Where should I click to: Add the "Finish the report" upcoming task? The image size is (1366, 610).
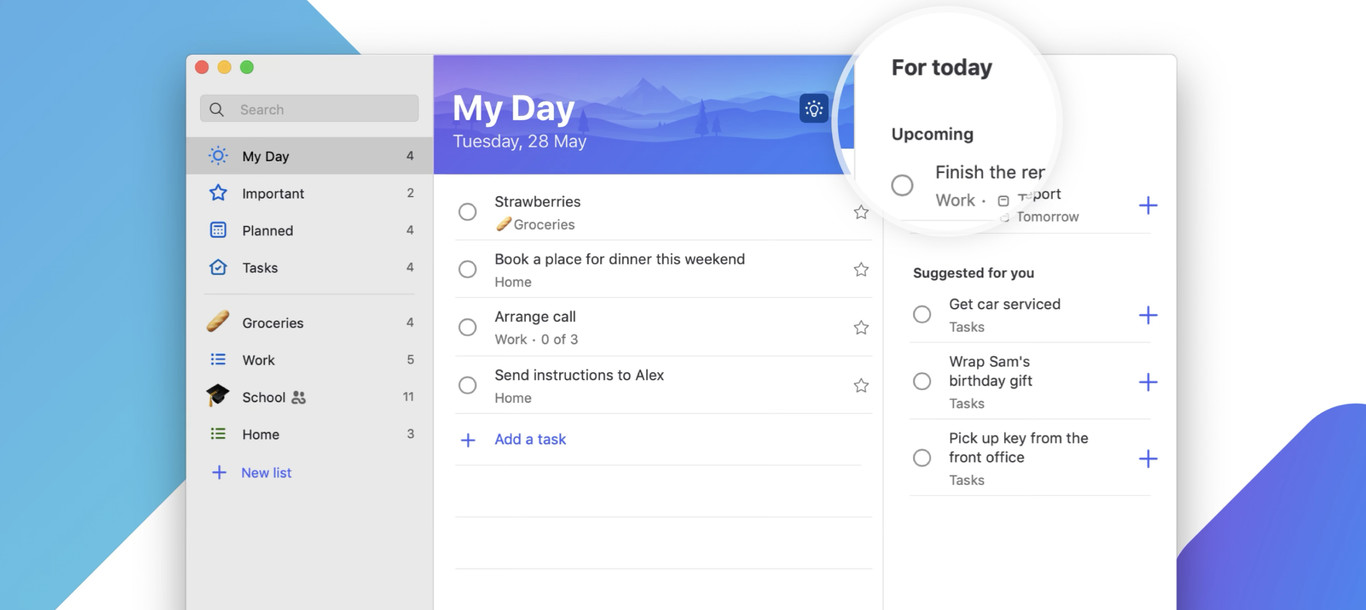1148,205
